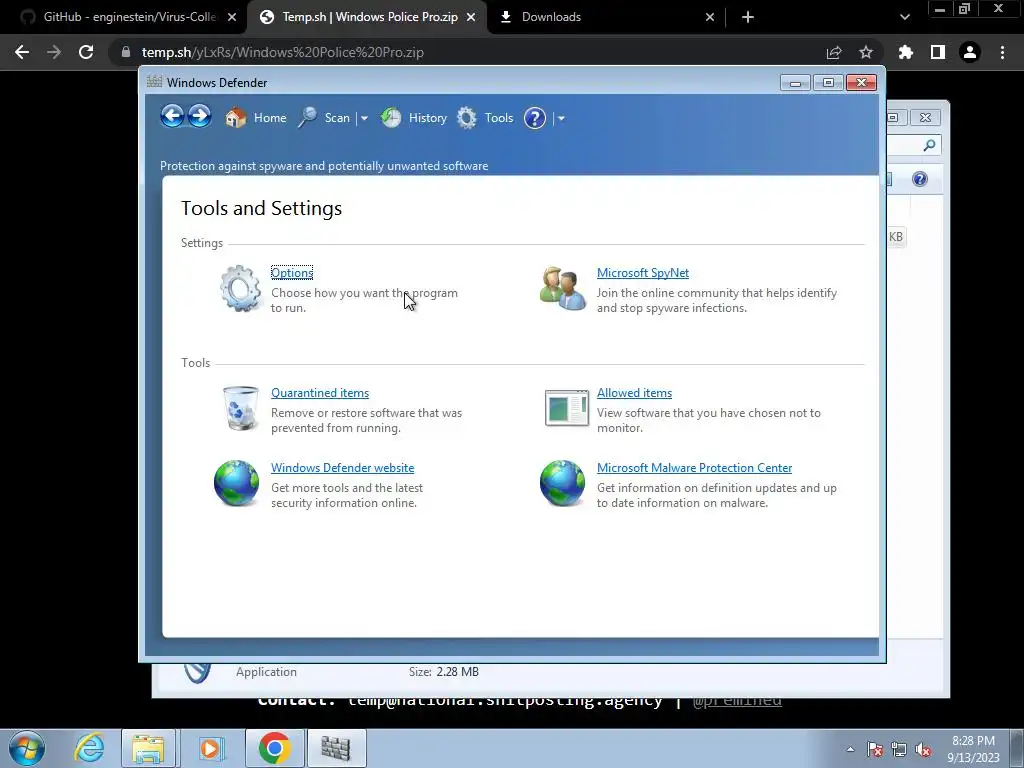Go forward with Windows Defender forward arrow

tap(200, 117)
